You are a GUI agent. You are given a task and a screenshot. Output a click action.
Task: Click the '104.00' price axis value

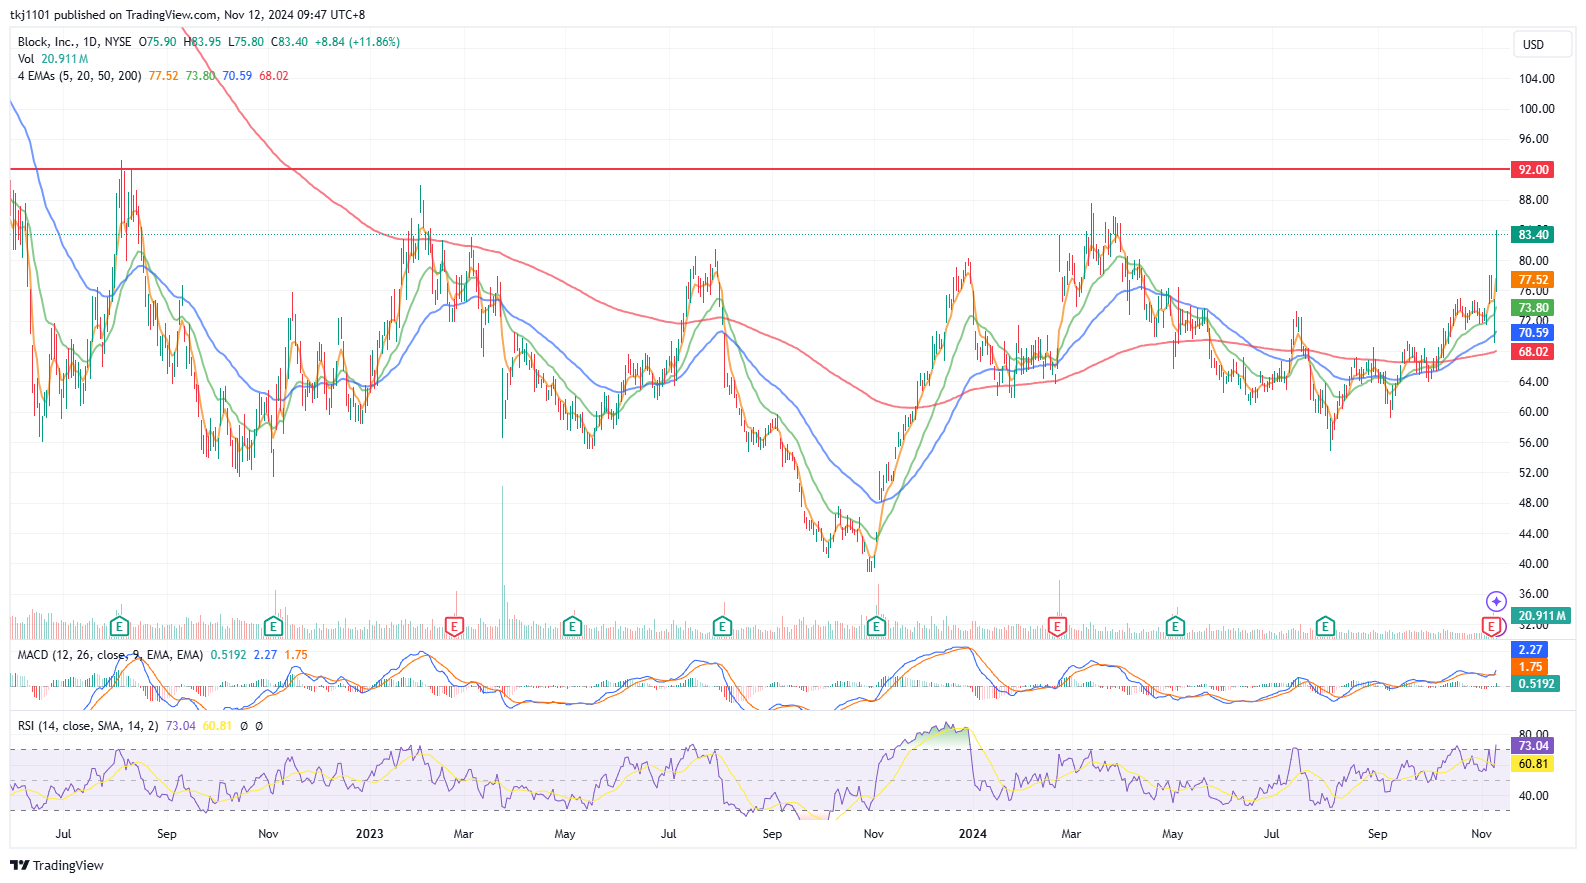(x=1536, y=79)
